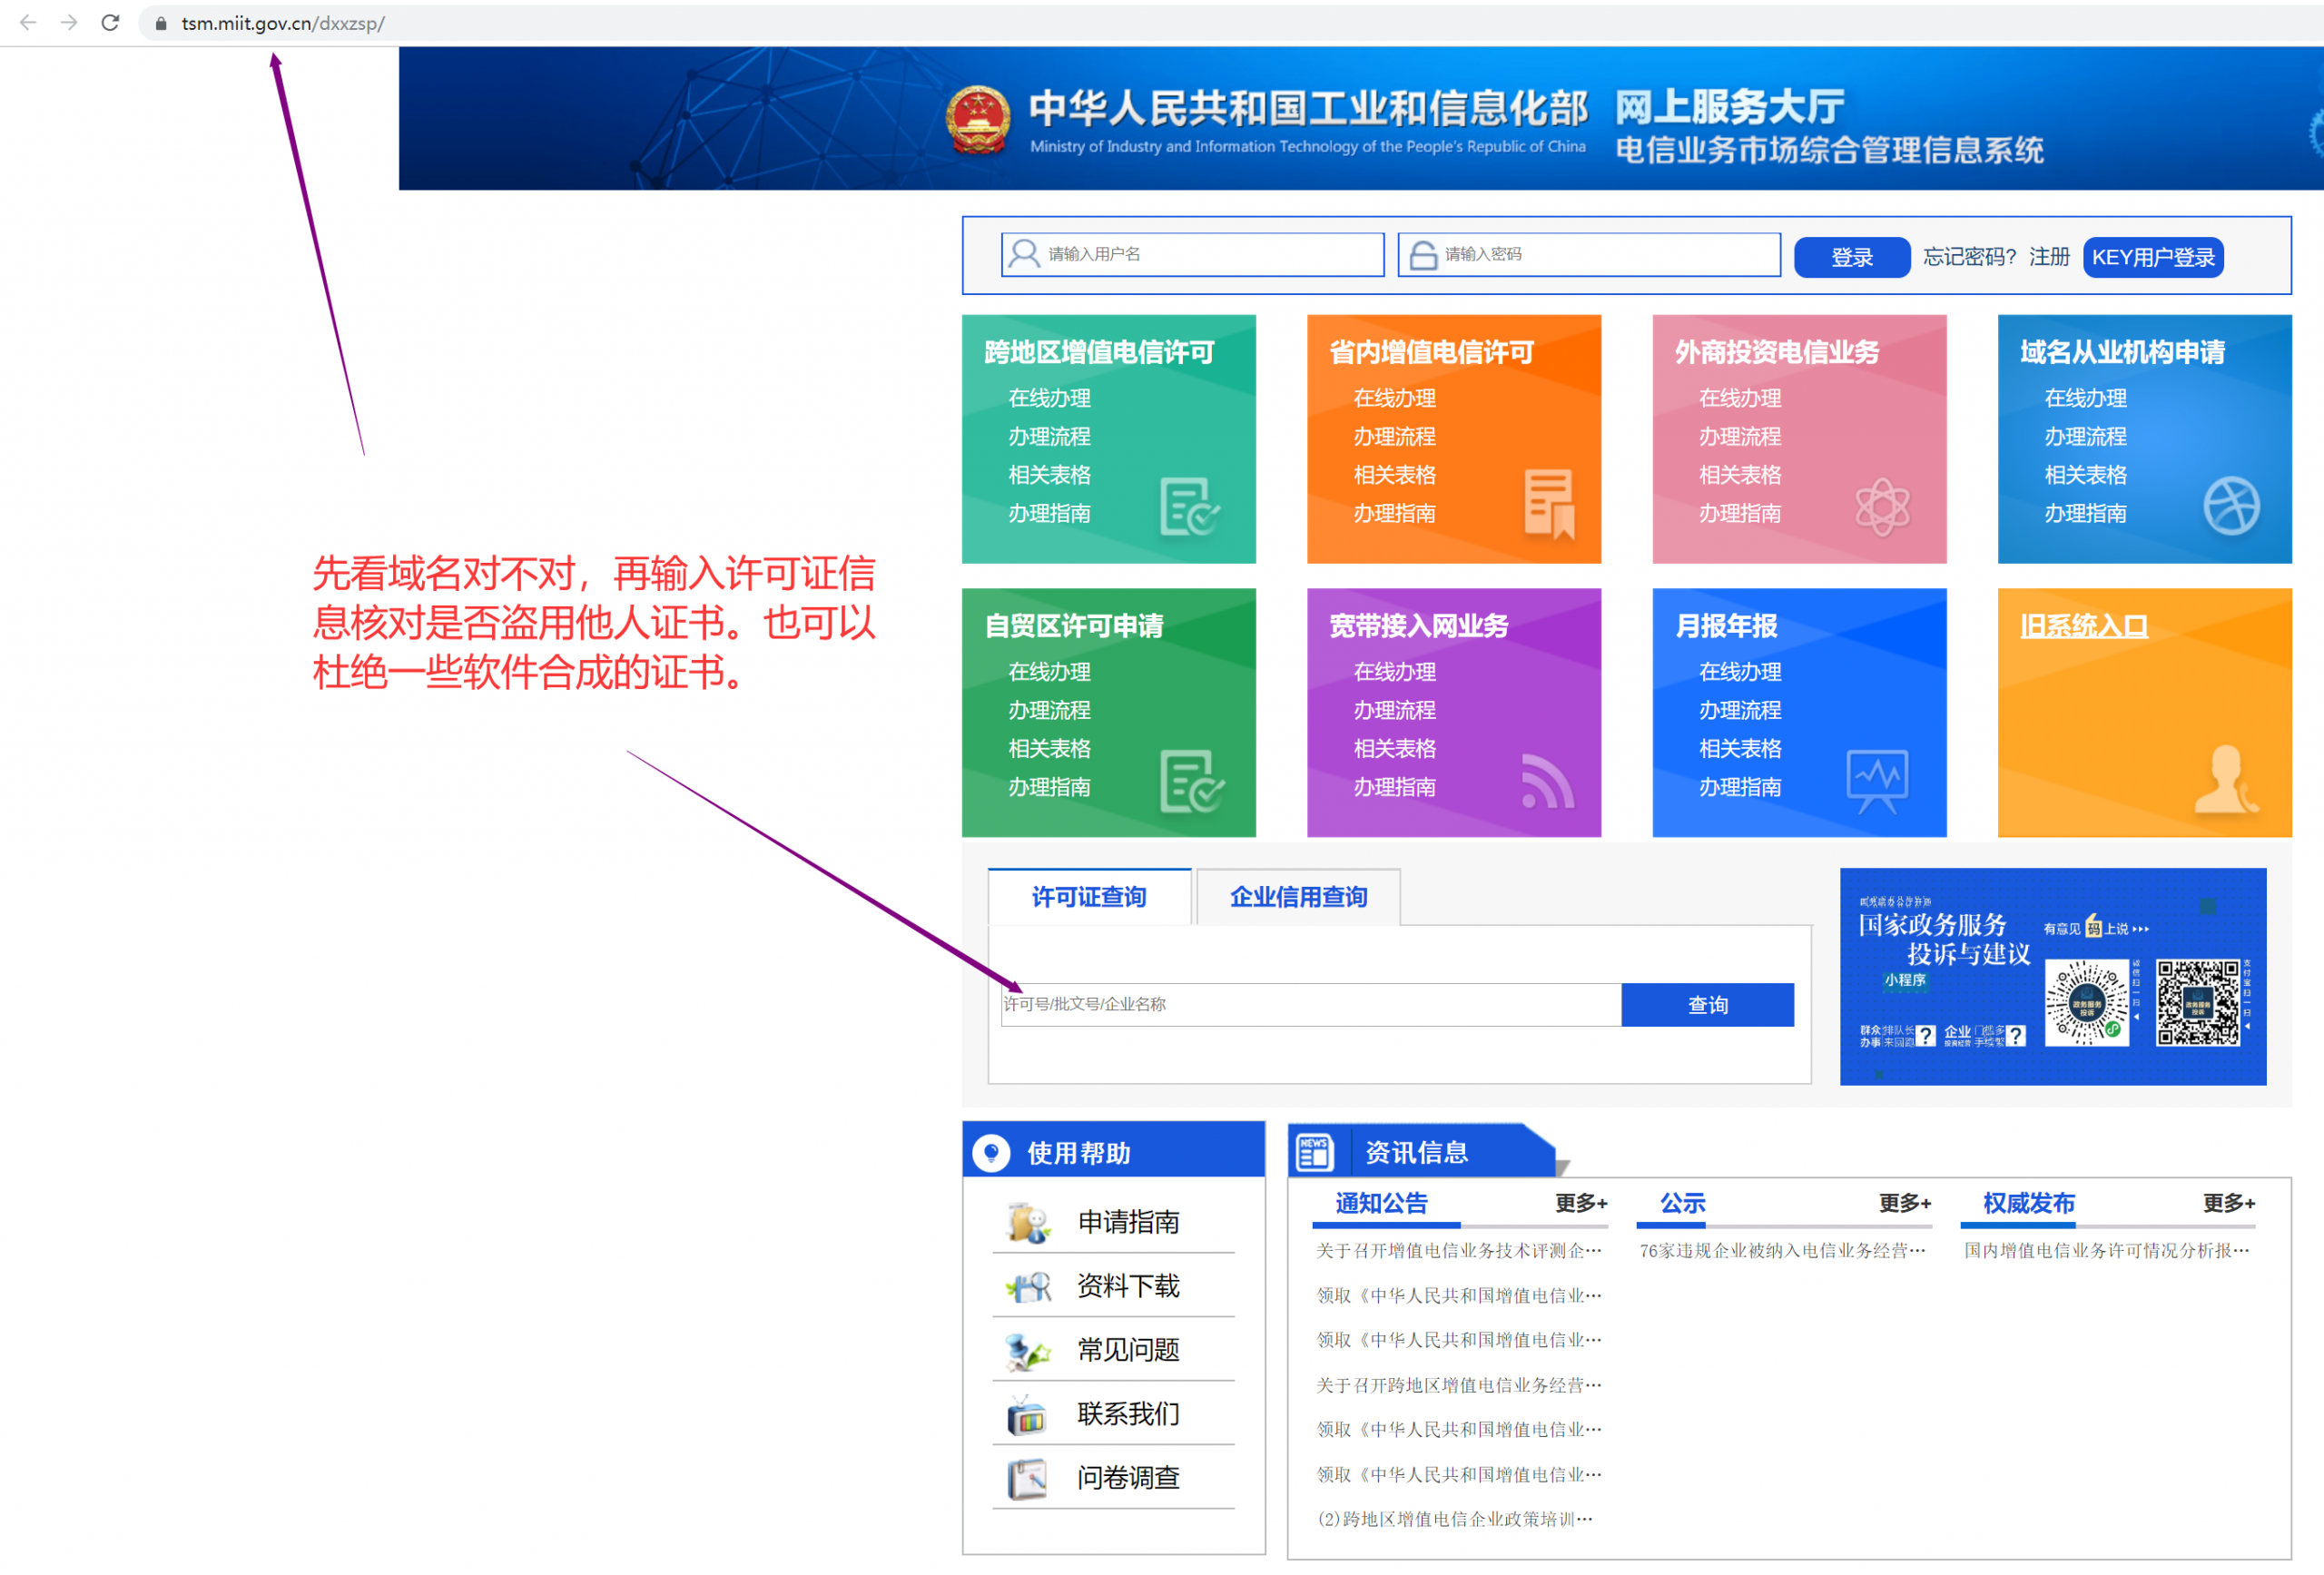Click the icon next to 问卷调查
This screenshot has height=1575, width=2324.
(x=1027, y=1478)
